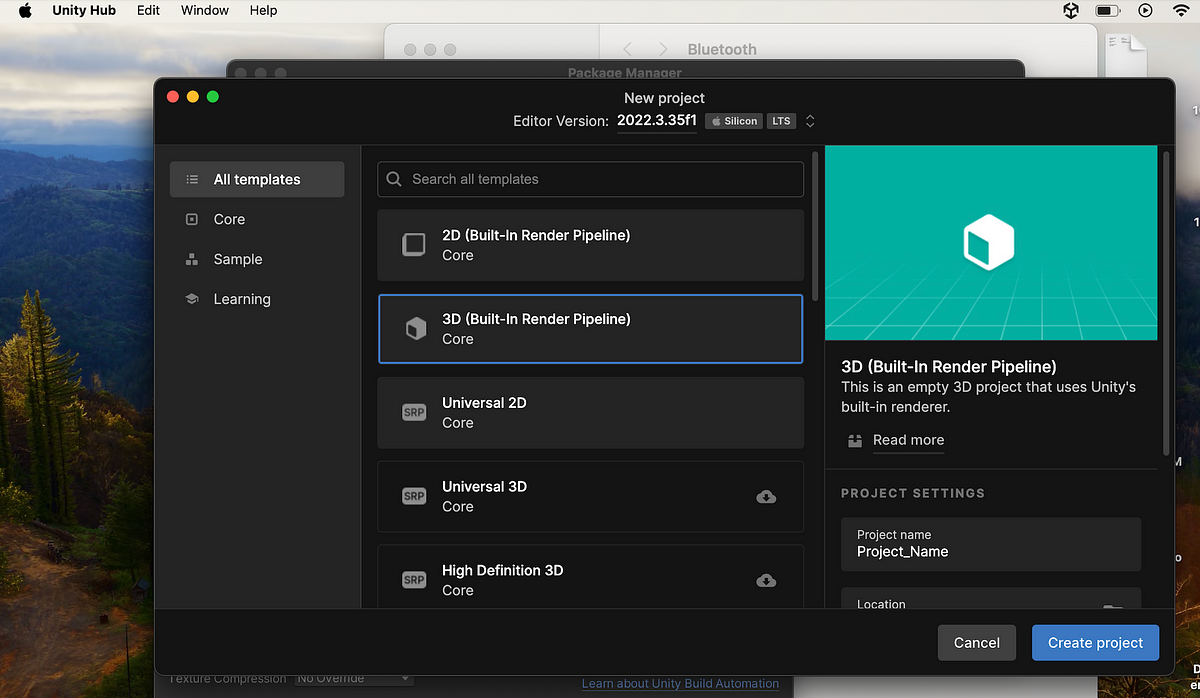Download the High Definition 3D template
The height and width of the screenshot is (698, 1200).
[766, 581]
